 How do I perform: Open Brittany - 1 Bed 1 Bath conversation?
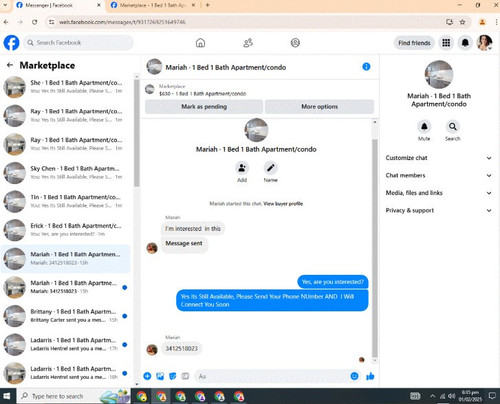[67, 316]
